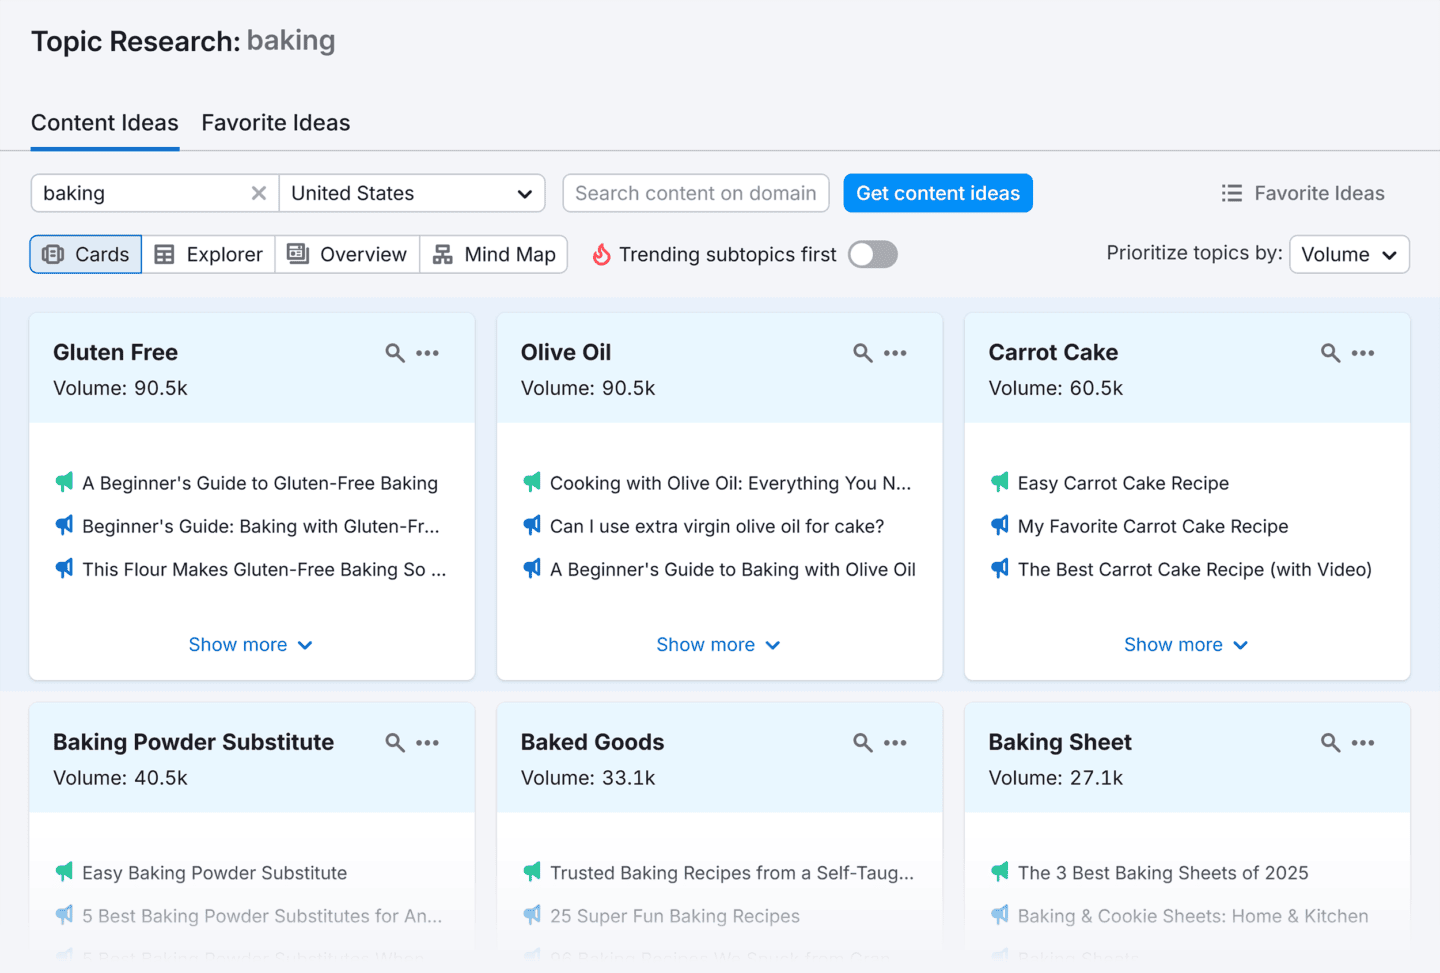Click megaphone icon beside 'A Beginner's Guide to Gluten-Free Baking'
The height and width of the screenshot is (973, 1440).
pos(65,483)
